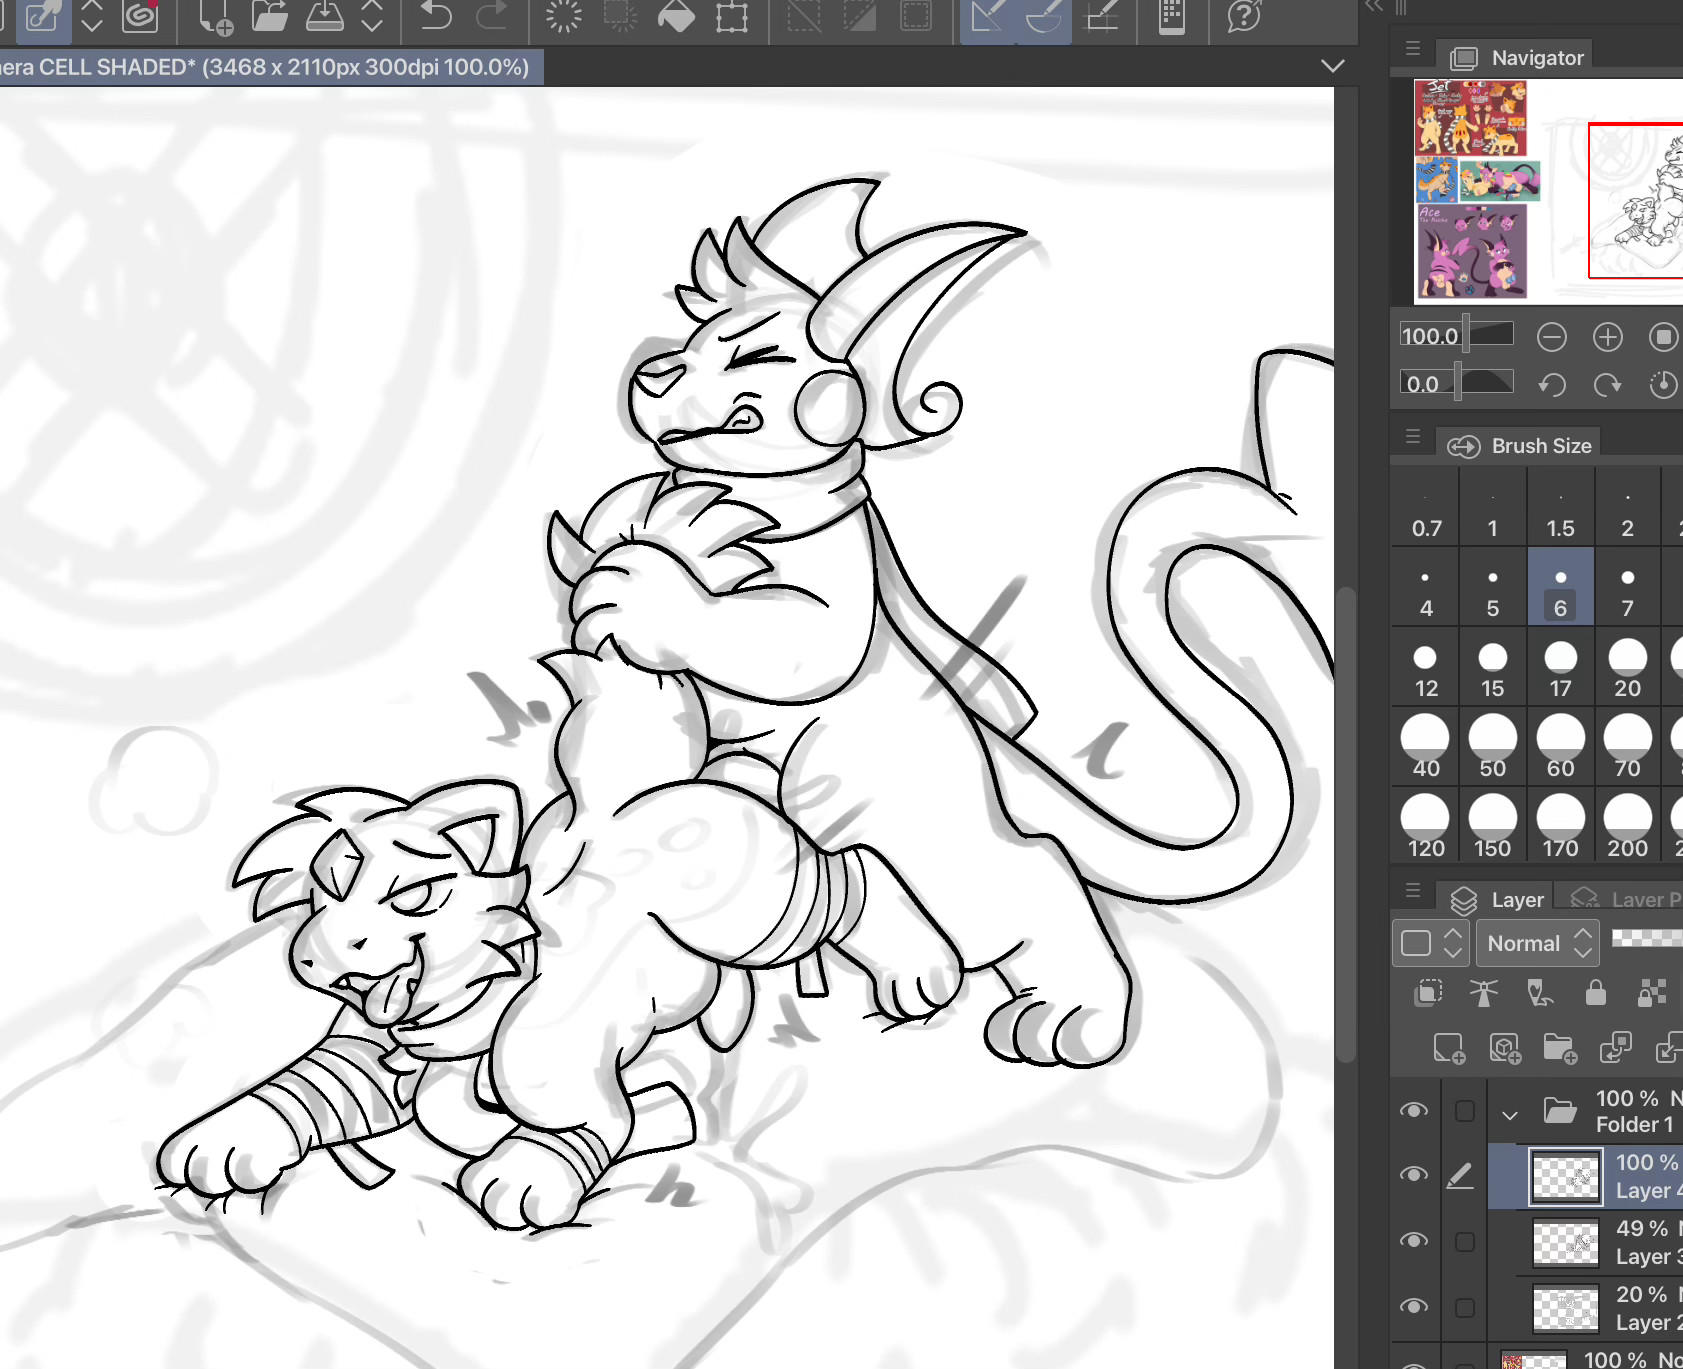Toggle Set as Reference Layer lighthouse icon
Image resolution: width=1683 pixels, height=1369 pixels.
(x=1484, y=993)
